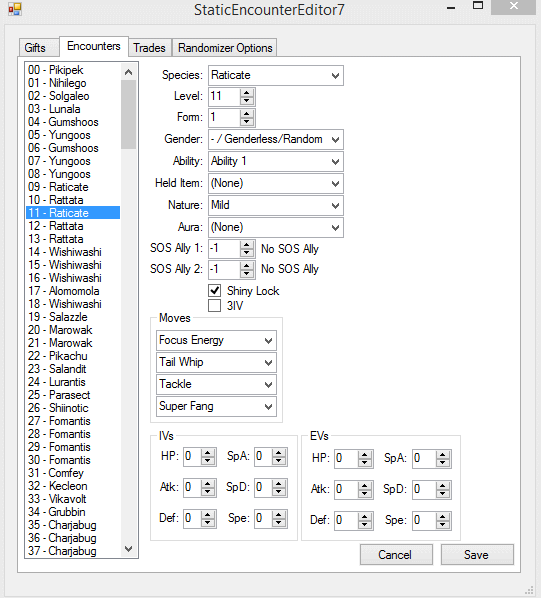Select '02 - Solgaleo' entry
Screen dimensions: 541x598
pyautogui.click(x=73, y=96)
